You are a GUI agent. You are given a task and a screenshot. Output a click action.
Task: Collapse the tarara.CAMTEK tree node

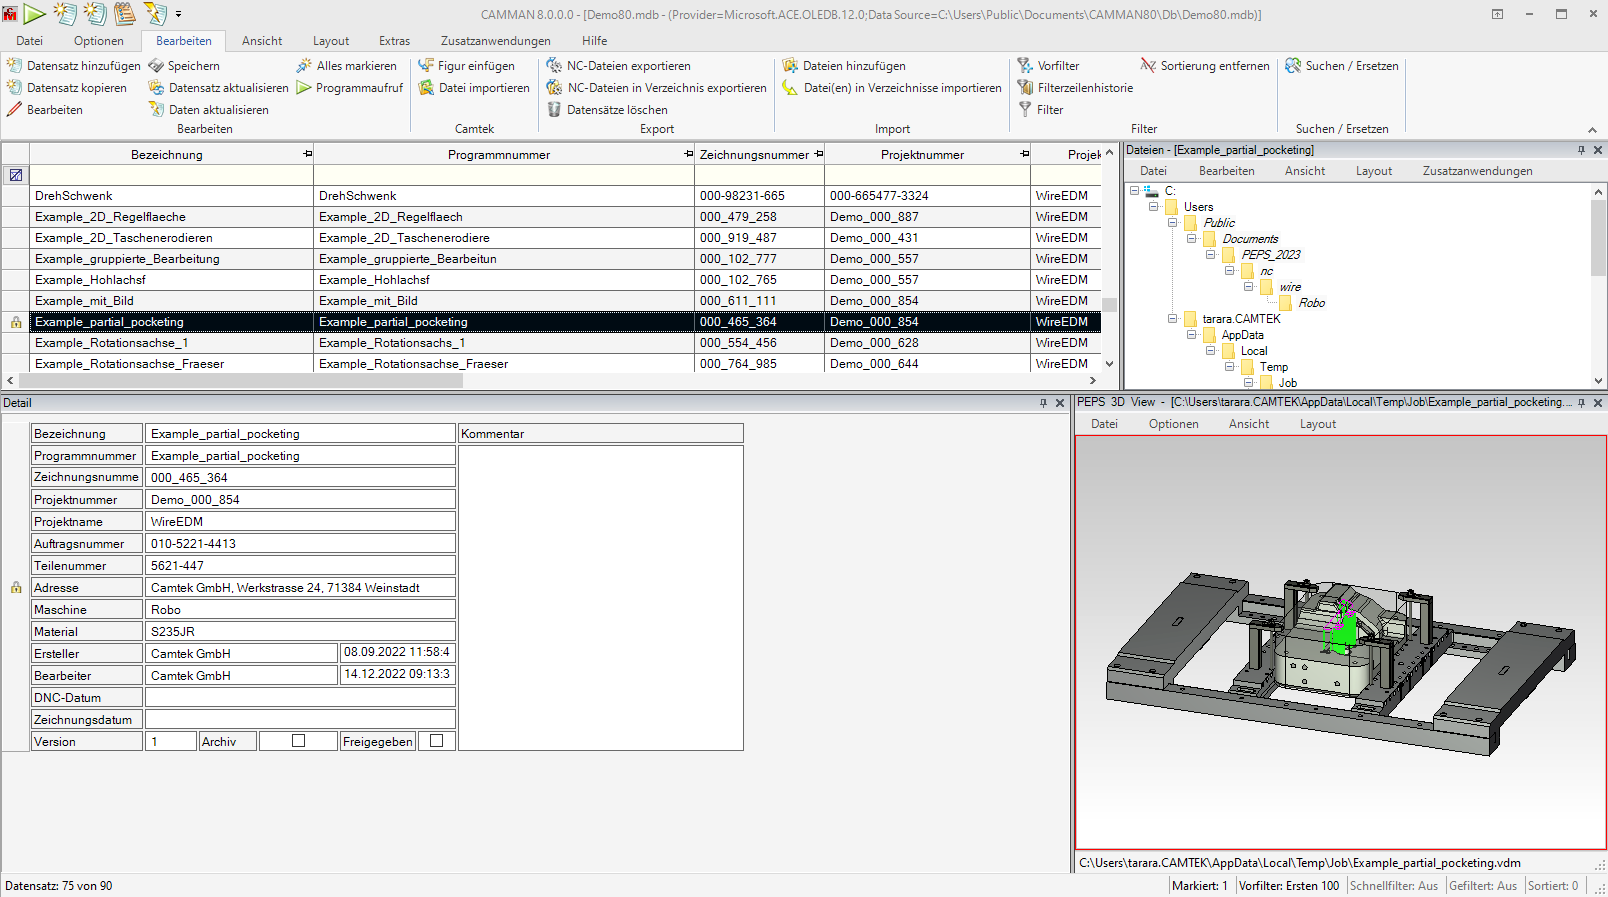(x=1173, y=319)
